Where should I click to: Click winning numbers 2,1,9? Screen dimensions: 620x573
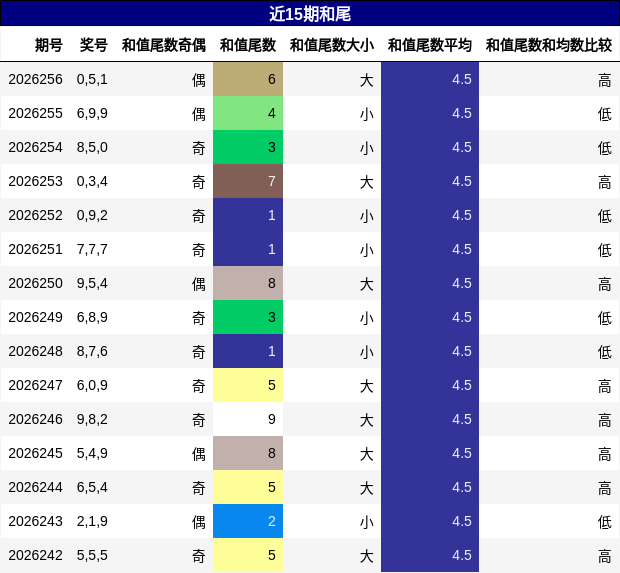[x=92, y=521]
